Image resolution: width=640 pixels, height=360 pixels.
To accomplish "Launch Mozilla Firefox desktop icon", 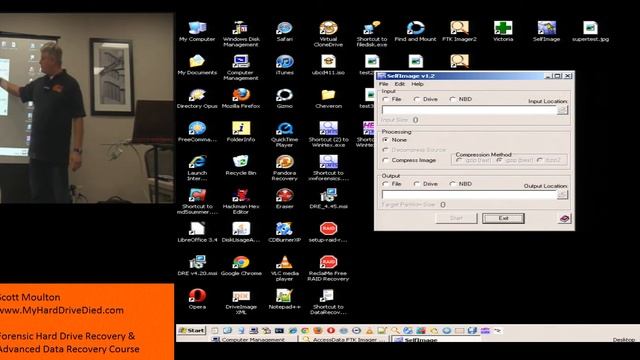I will [x=241, y=98].
